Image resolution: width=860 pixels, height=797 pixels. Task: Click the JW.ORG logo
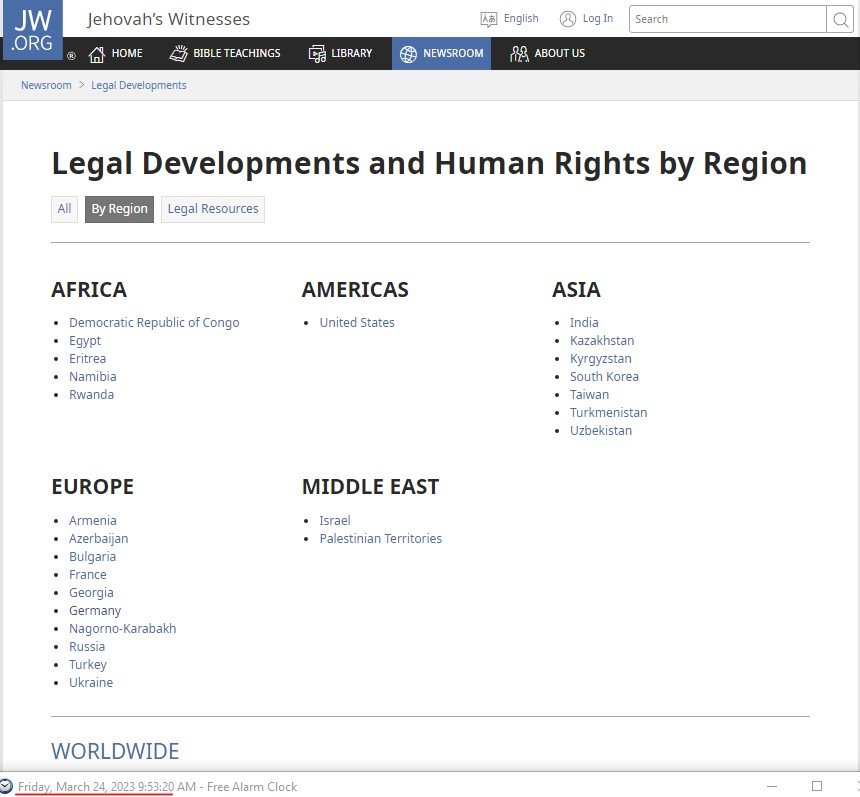pyautogui.click(x=32, y=29)
